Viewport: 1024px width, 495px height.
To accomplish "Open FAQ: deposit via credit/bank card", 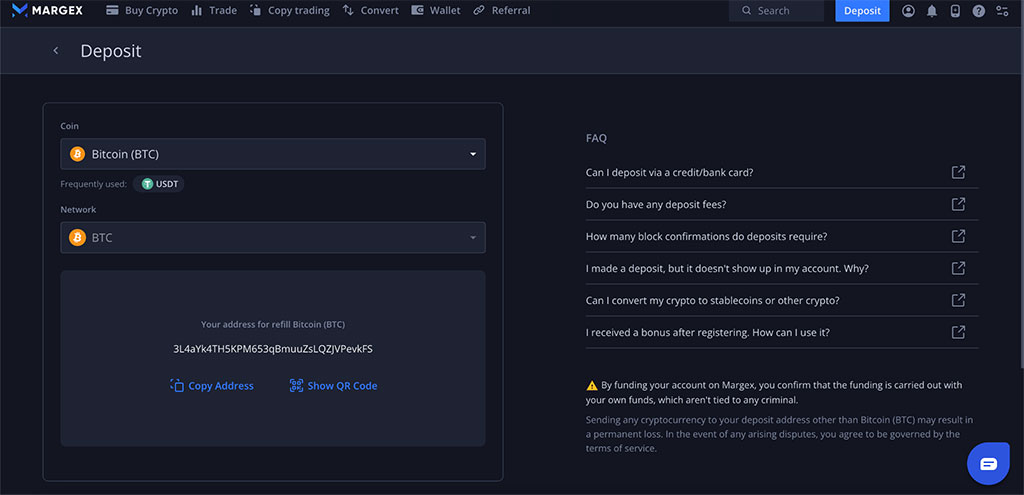I will click(x=782, y=172).
